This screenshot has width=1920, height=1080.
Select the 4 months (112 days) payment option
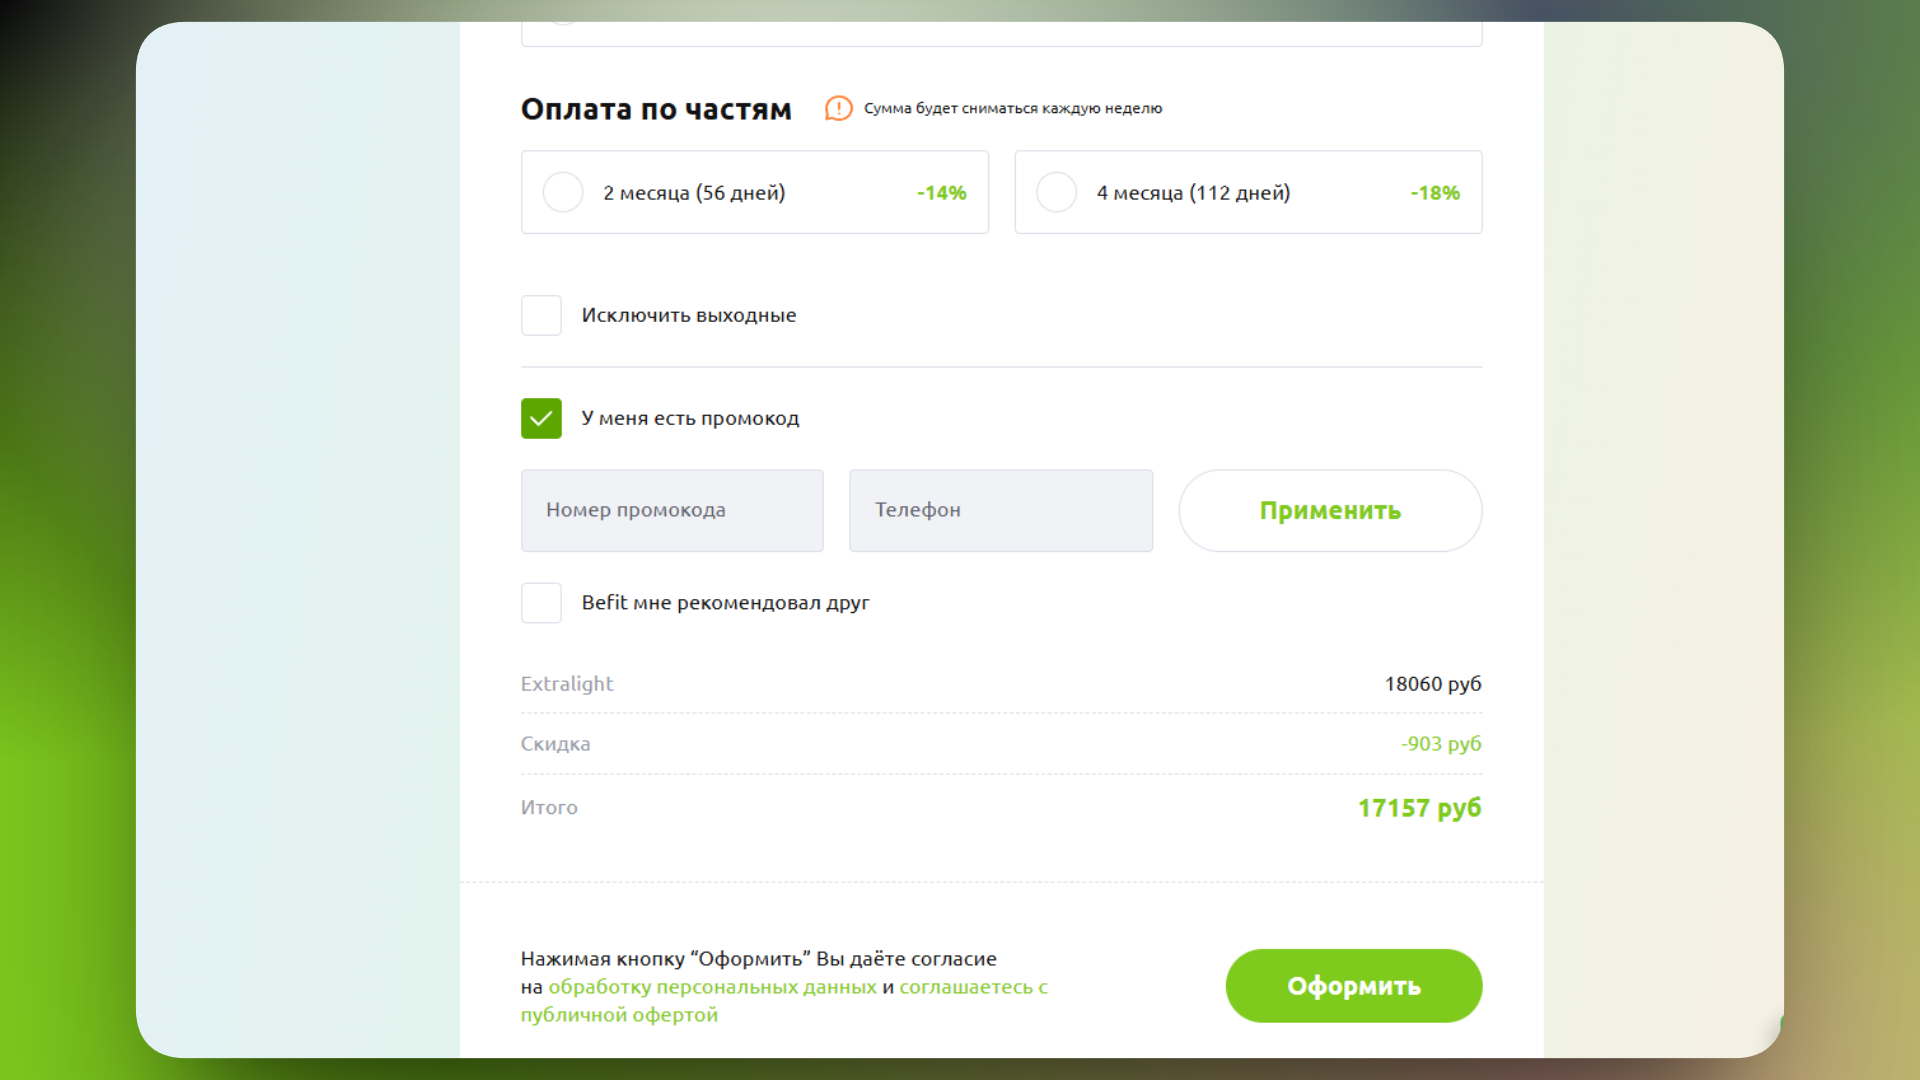click(x=1056, y=192)
